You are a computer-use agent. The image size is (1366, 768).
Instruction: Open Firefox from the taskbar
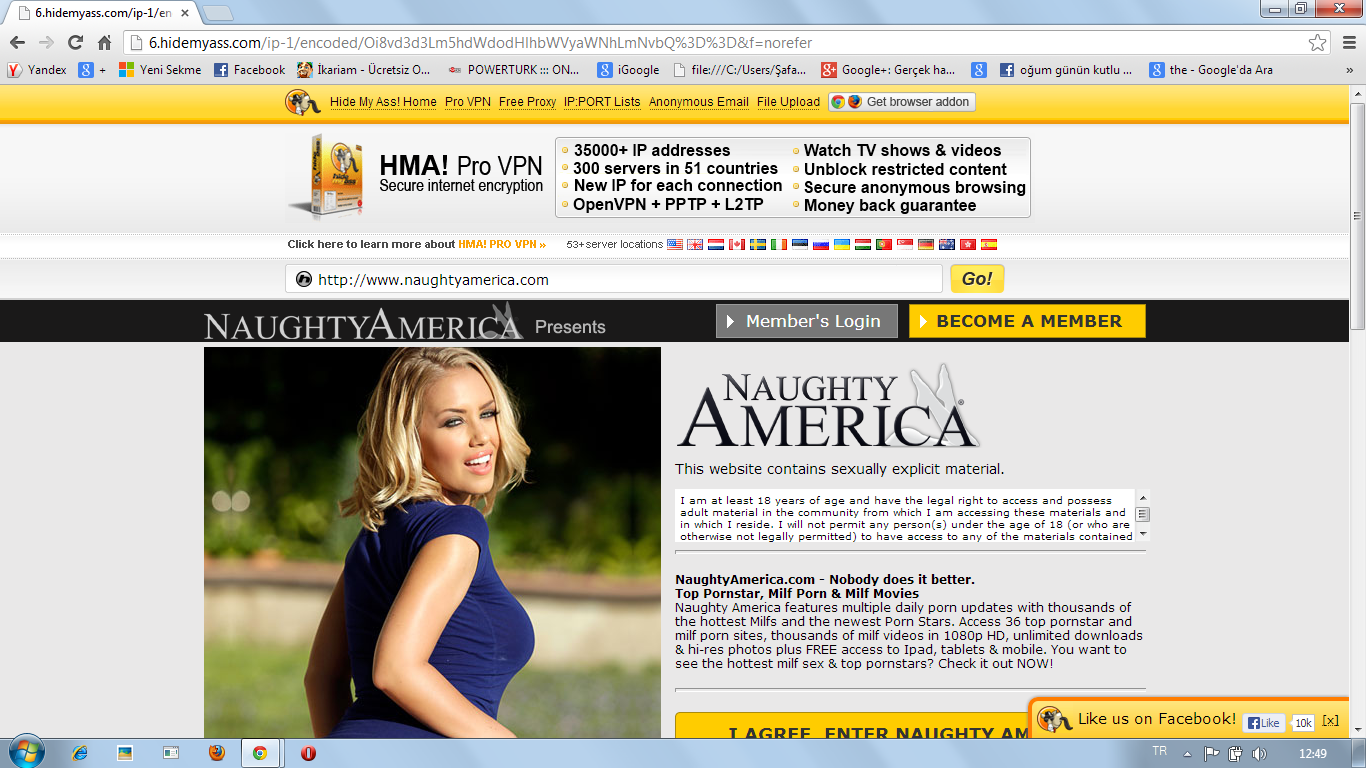[x=217, y=753]
